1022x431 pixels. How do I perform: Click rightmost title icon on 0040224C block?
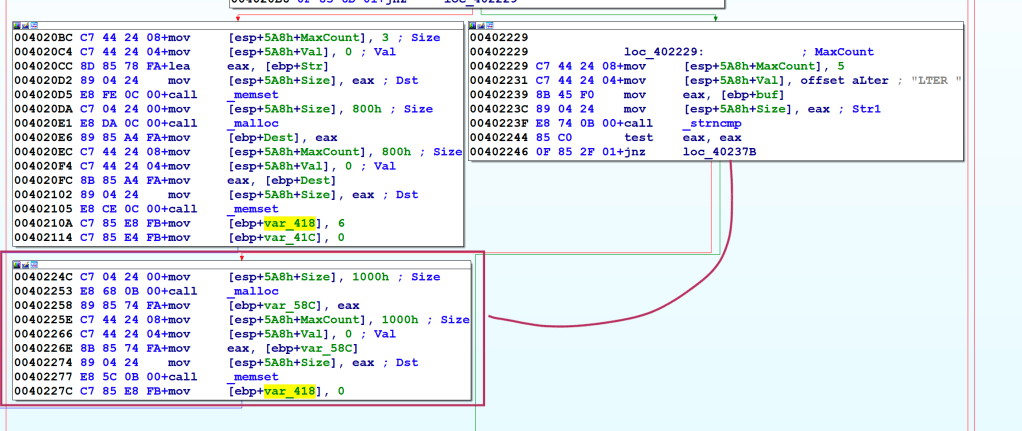point(33,263)
